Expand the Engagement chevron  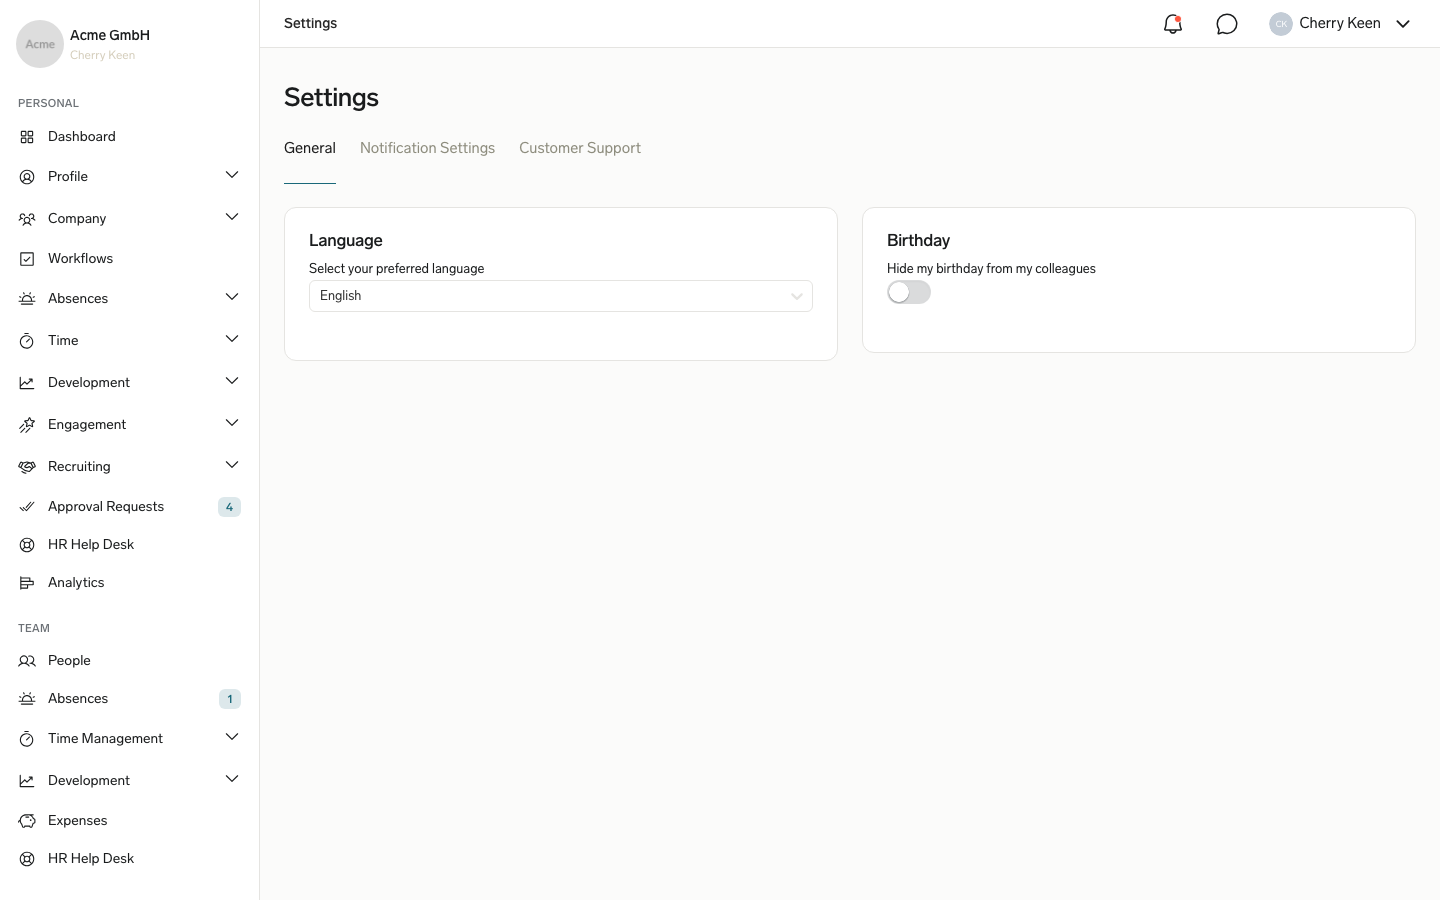pos(232,423)
